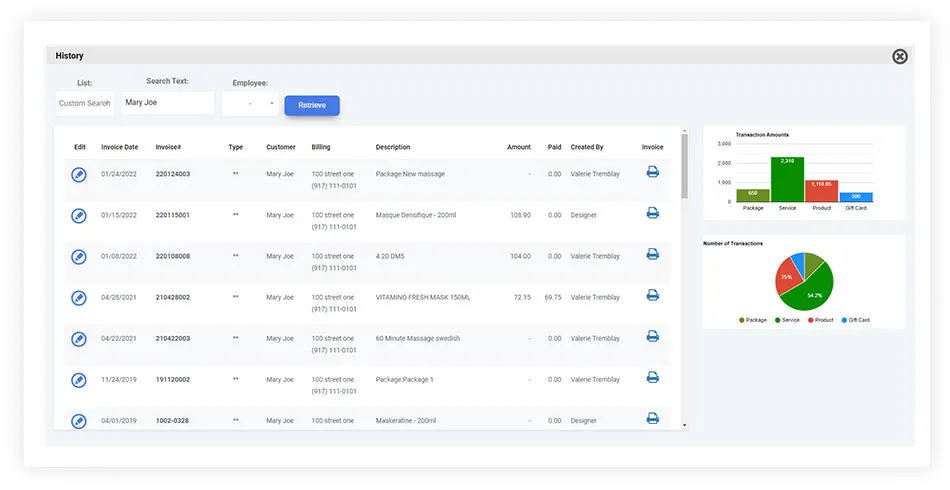Click description Package:Package 1
The width and height of the screenshot is (950, 490).
click(x=404, y=380)
